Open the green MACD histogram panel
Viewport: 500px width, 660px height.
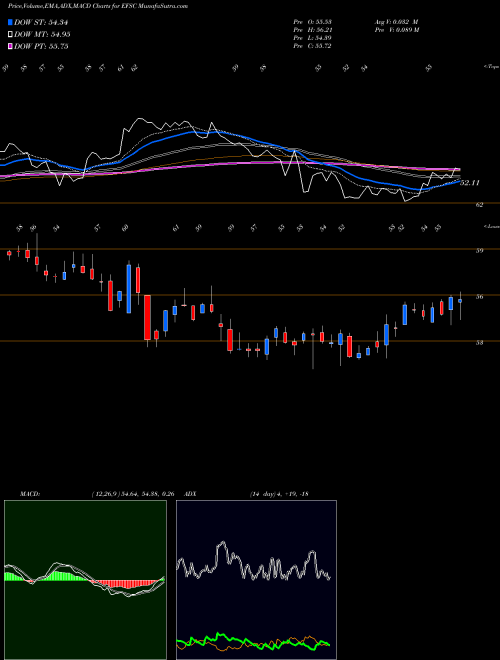click(85, 580)
